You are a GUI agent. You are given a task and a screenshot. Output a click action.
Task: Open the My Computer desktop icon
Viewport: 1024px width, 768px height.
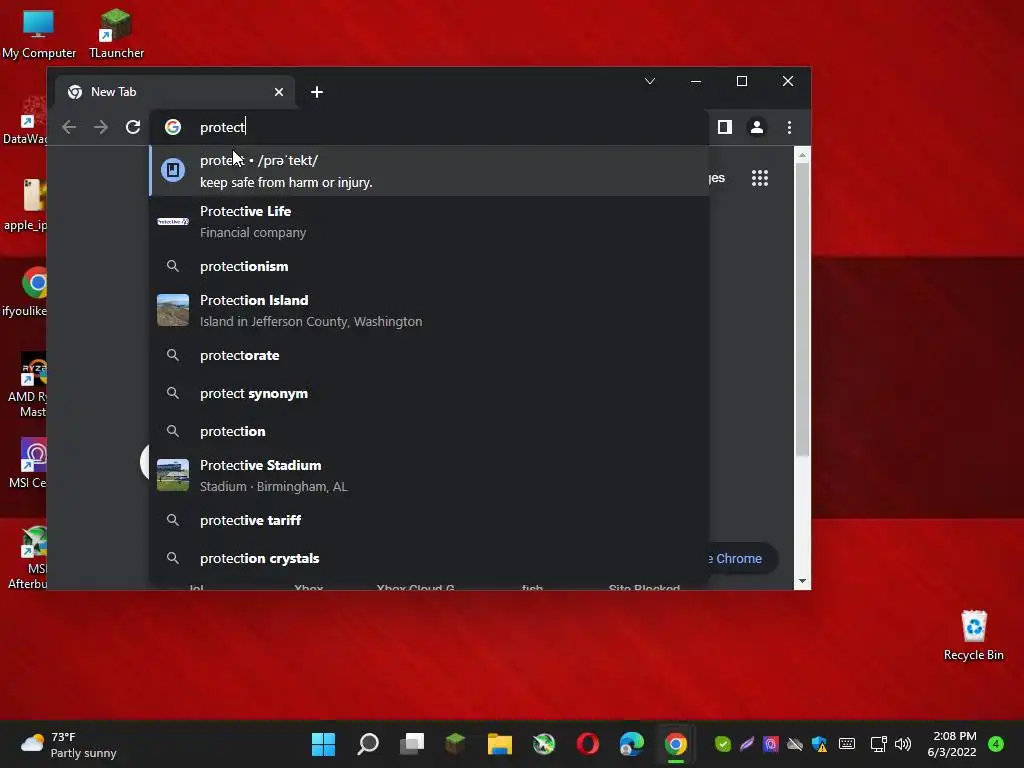(x=39, y=35)
